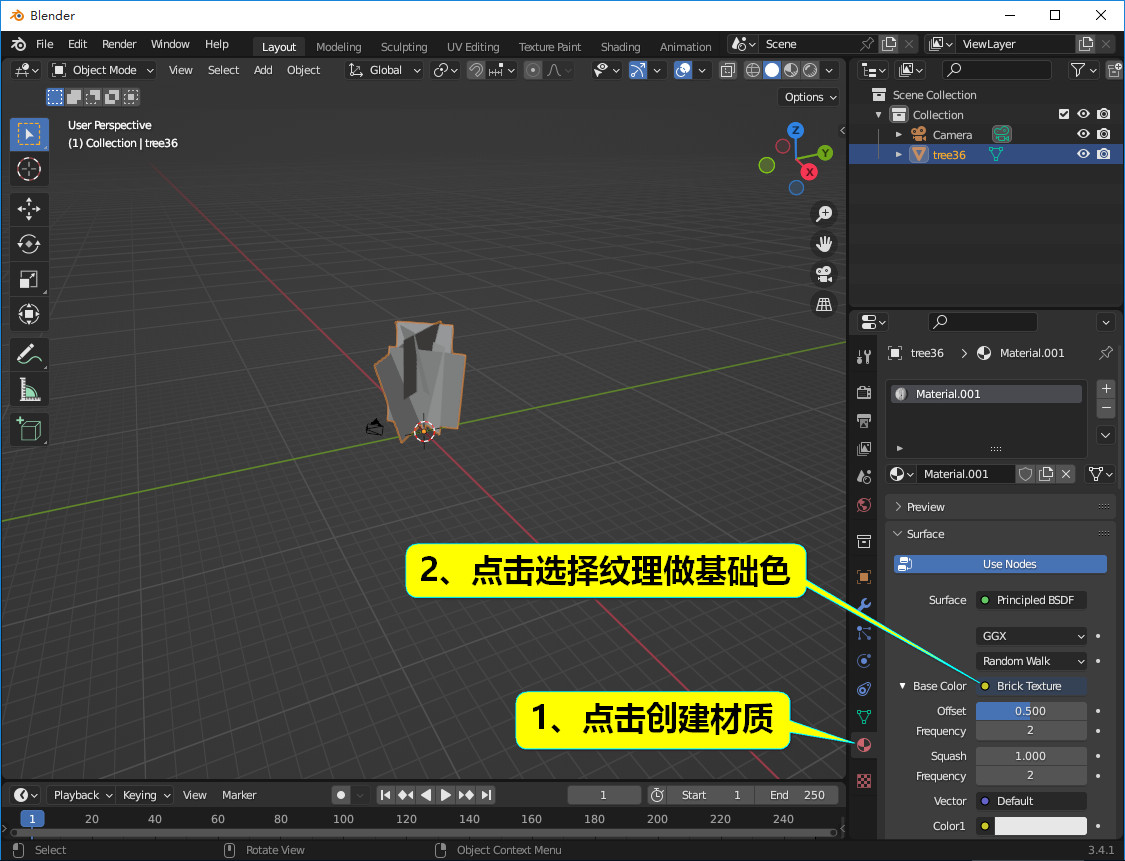Viewport: 1125px width, 861px height.
Task: Select the Move tool in left toolbar
Action: (29, 209)
